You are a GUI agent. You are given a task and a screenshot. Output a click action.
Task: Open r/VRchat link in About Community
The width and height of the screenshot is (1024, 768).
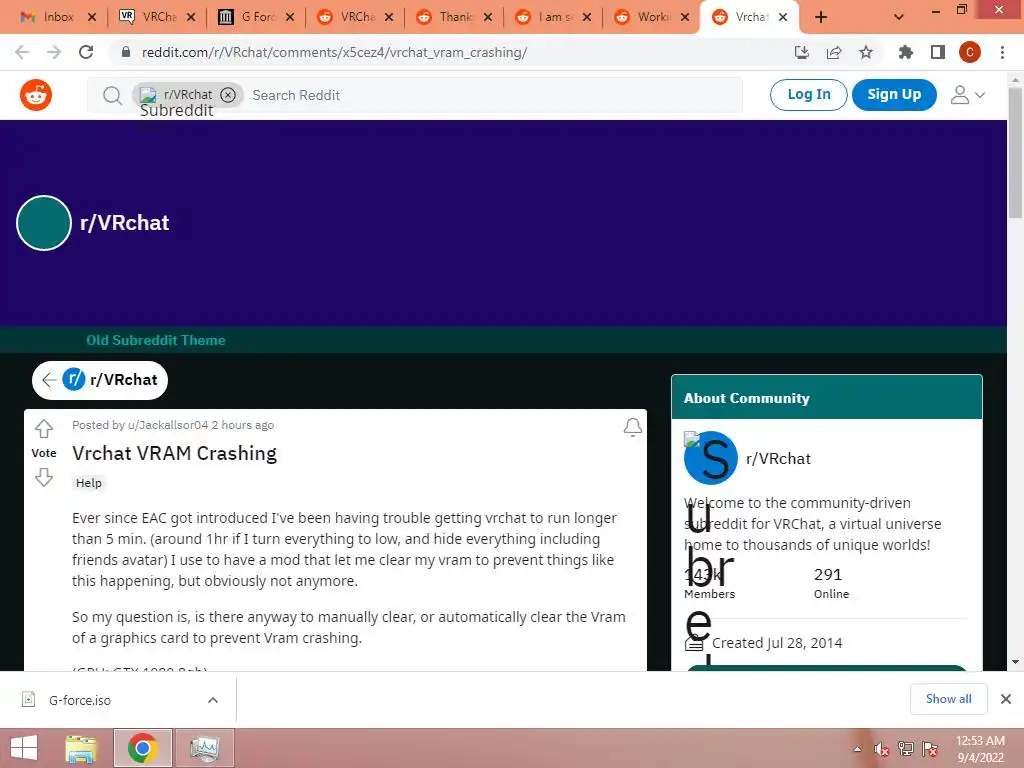click(778, 458)
